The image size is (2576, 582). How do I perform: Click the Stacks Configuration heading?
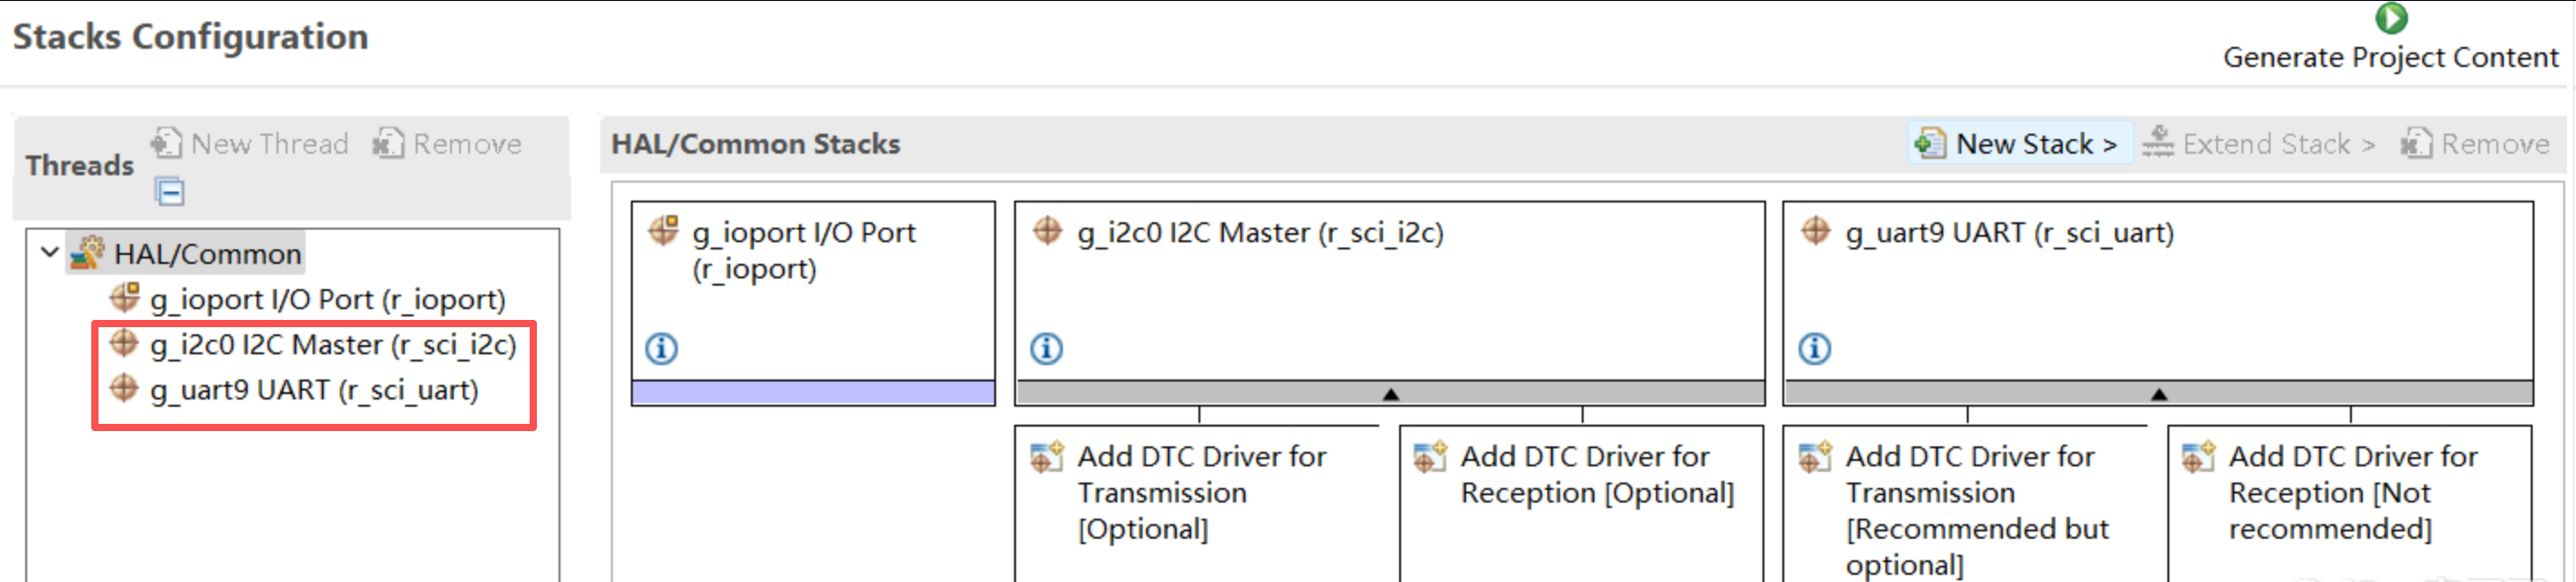pos(190,37)
